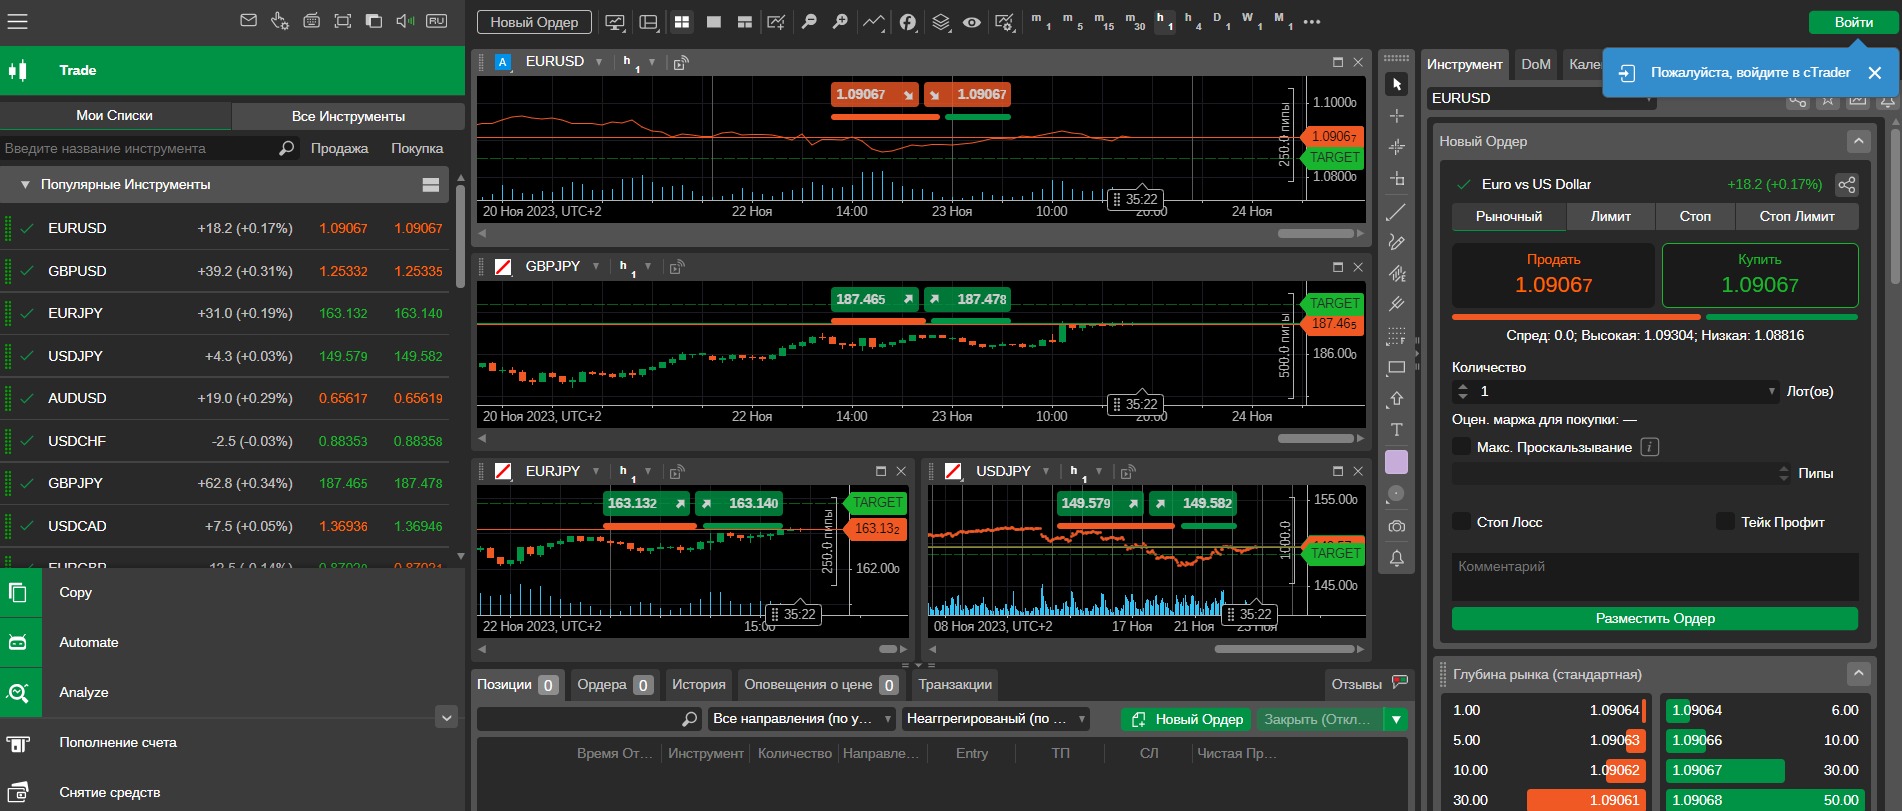Take chart snapshot with camera icon
Image resolution: width=1902 pixels, height=811 pixels.
pos(1397,526)
